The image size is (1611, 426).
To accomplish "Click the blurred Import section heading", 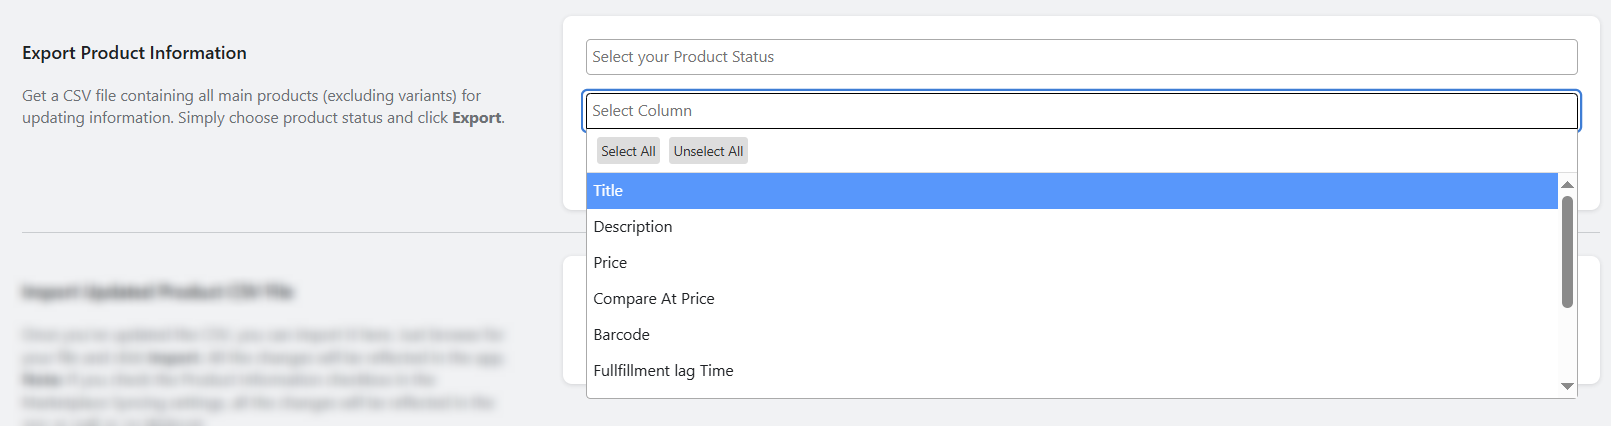I will (157, 292).
